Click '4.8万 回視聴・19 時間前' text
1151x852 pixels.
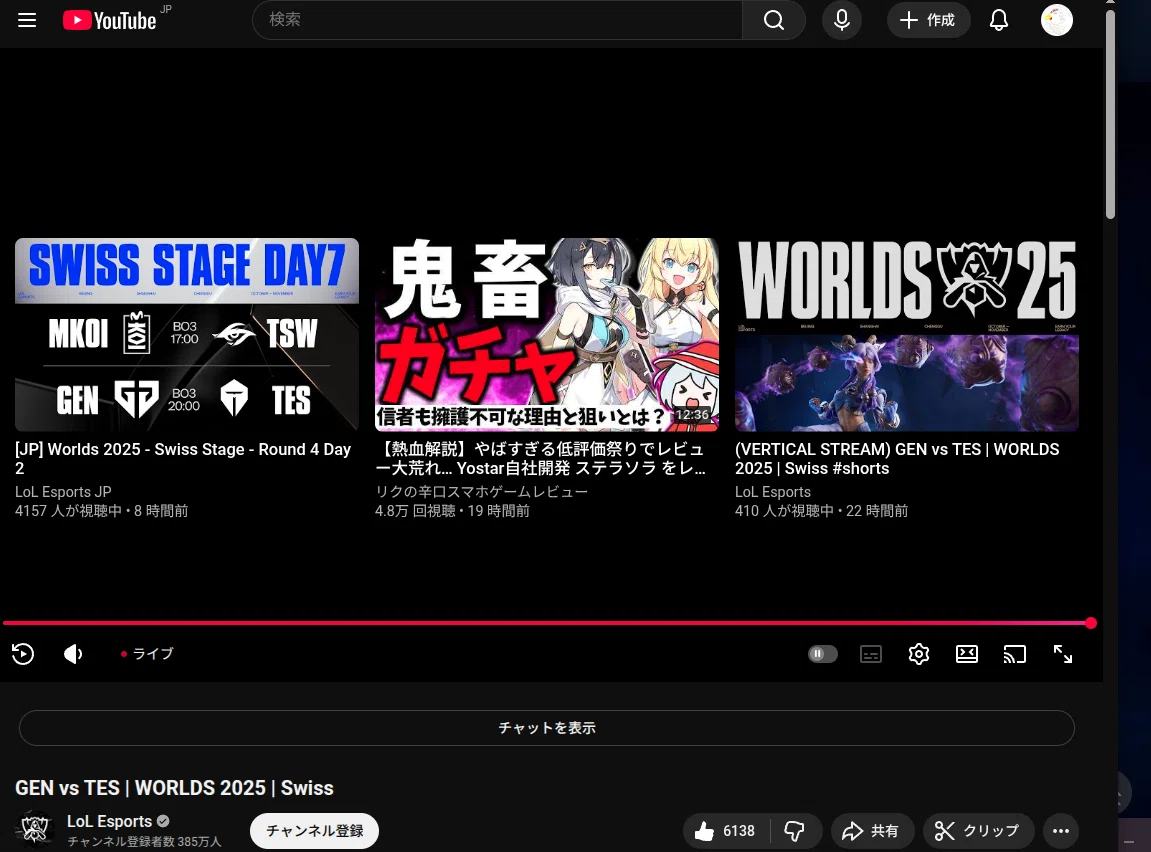(452, 511)
